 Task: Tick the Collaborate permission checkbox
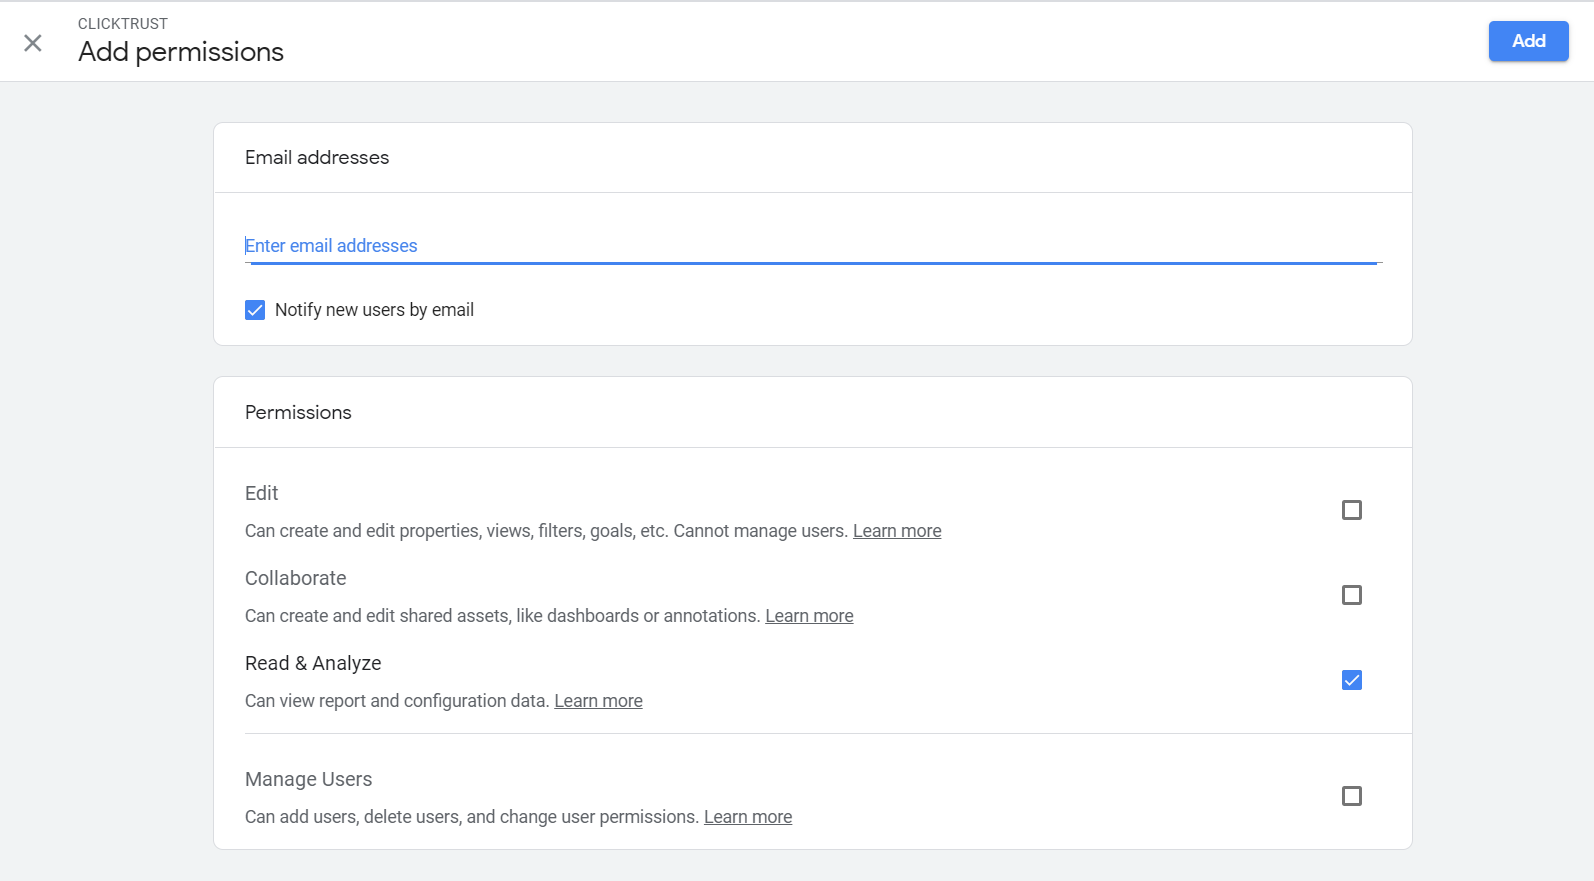(x=1351, y=595)
